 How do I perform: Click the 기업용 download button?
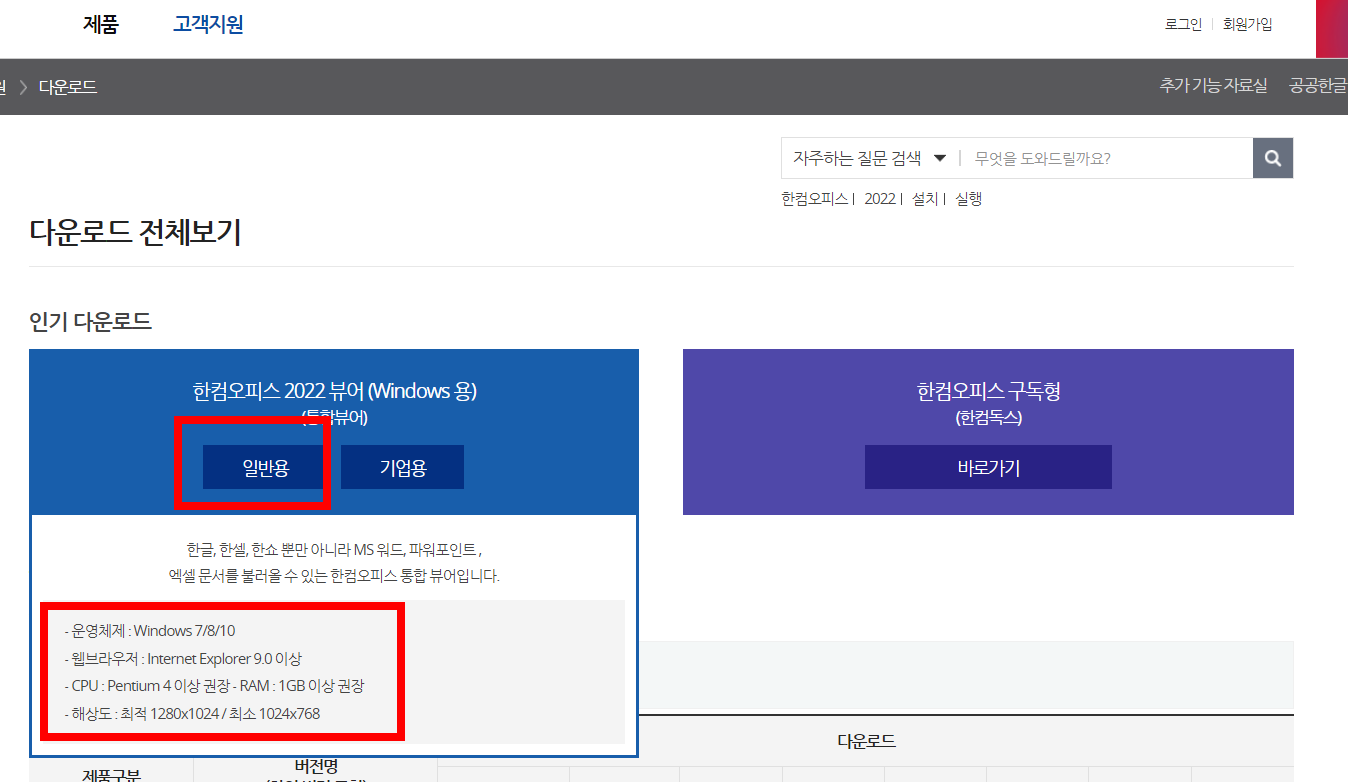coord(402,466)
